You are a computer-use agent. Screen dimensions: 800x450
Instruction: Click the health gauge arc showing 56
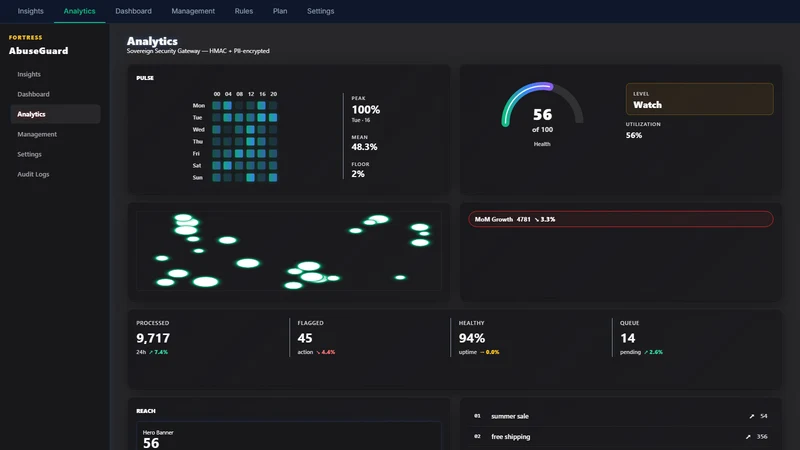[x=542, y=105]
